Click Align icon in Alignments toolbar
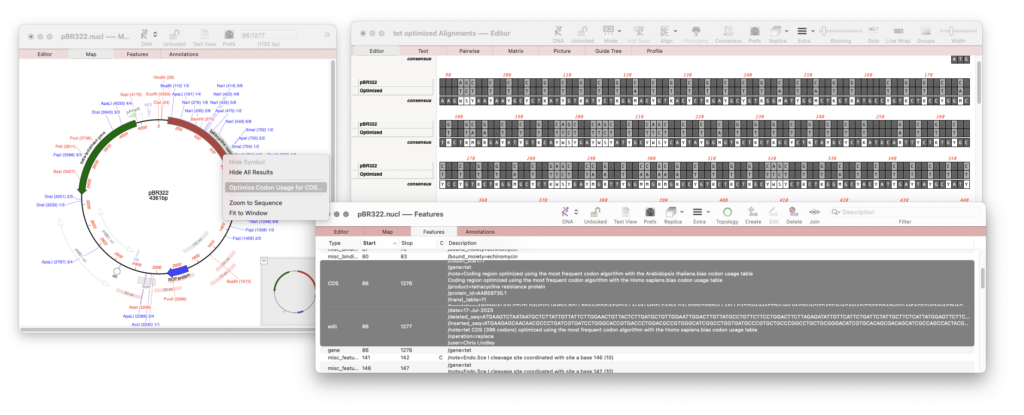 coord(665,30)
